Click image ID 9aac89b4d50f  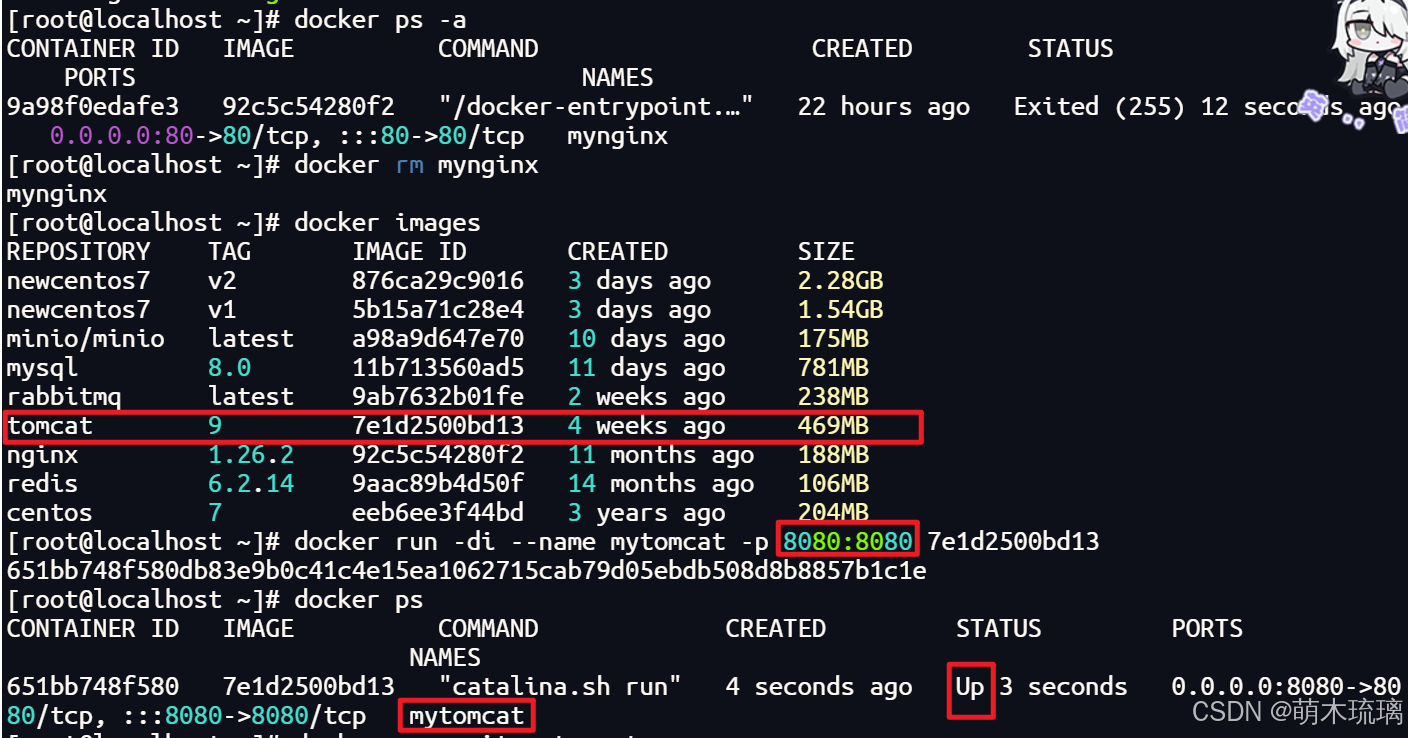tap(438, 484)
